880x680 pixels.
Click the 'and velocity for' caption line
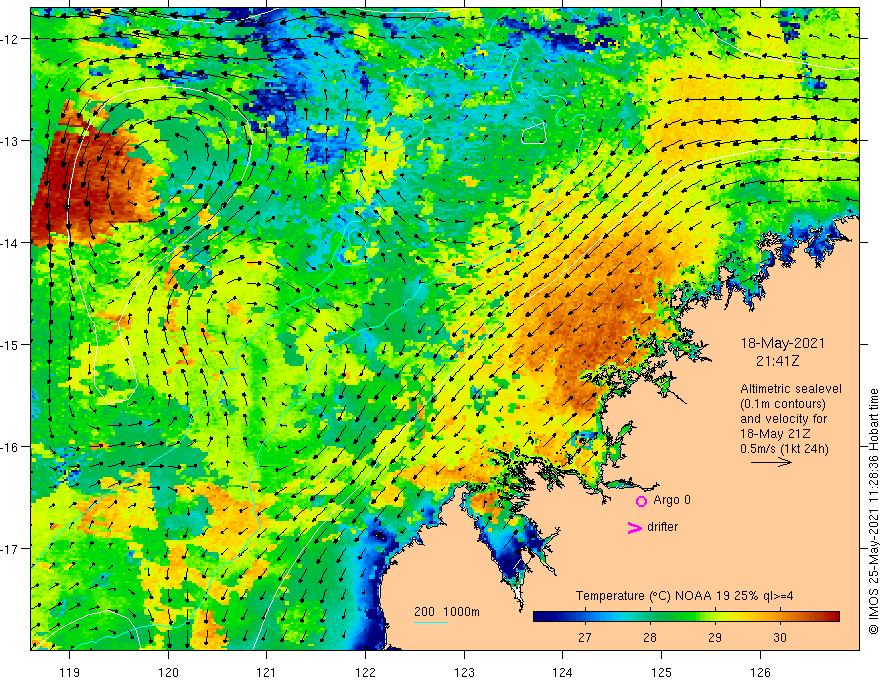(x=783, y=419)
